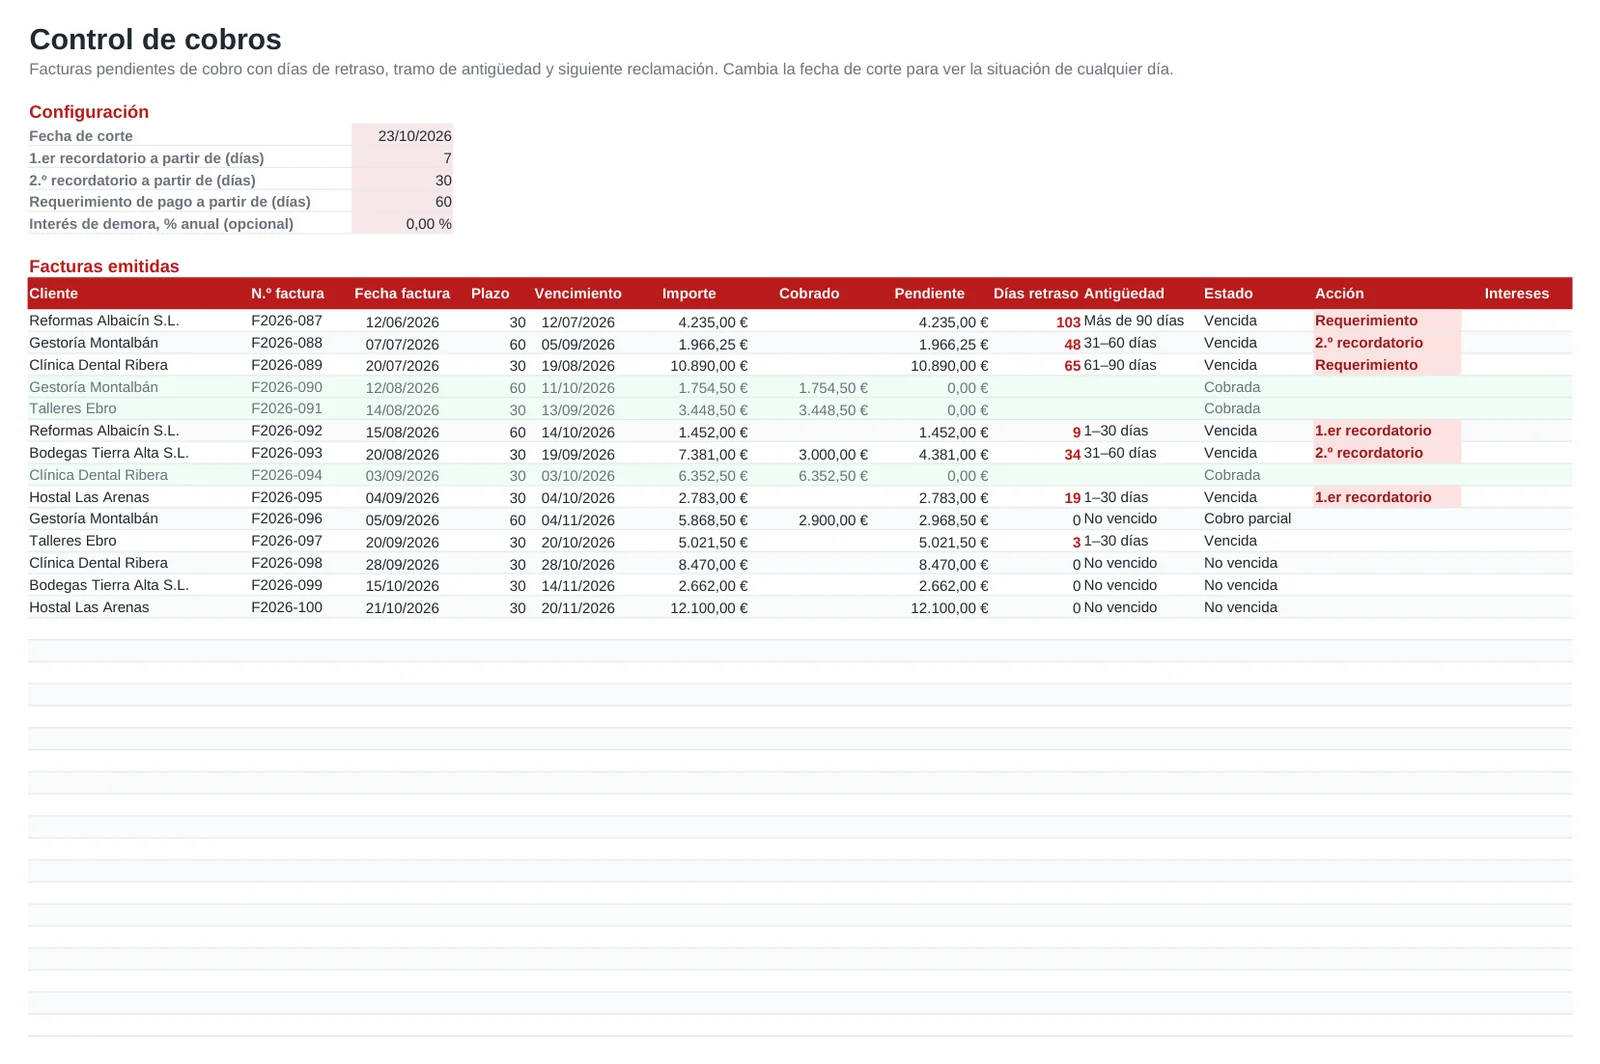Click the Antigüedad column header
The image size is (1600, 1064).
[1124, 293]
